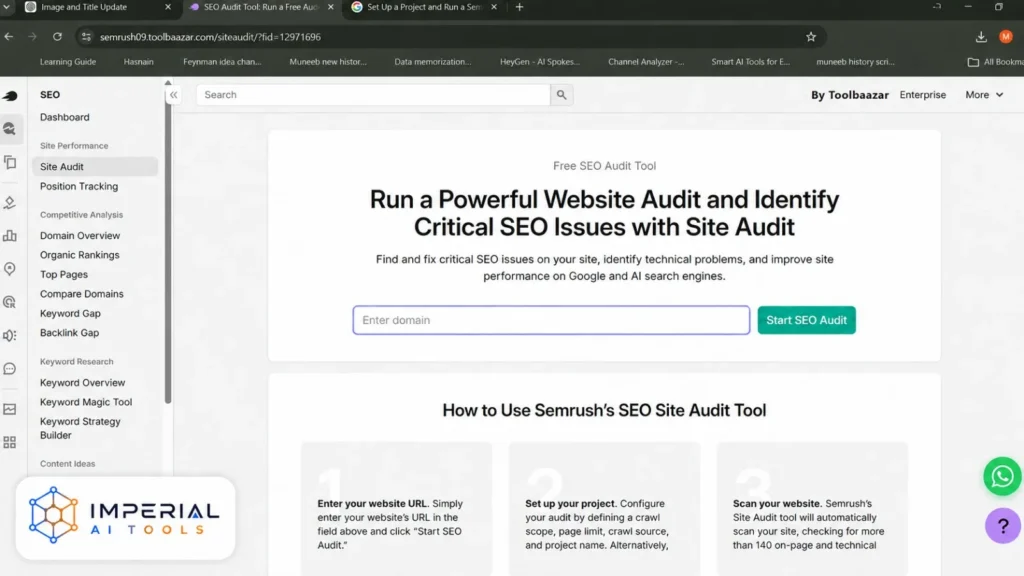Open the muneeb history scri bookmark
Viewport: 1024px width, 576px height.
click(x=855, y=61)
